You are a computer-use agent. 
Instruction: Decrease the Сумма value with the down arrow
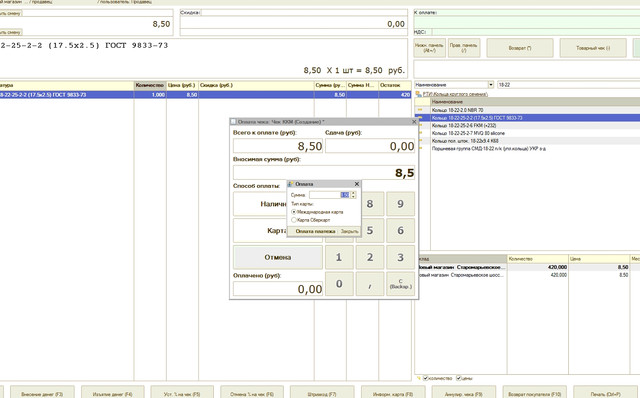[353, 197]
